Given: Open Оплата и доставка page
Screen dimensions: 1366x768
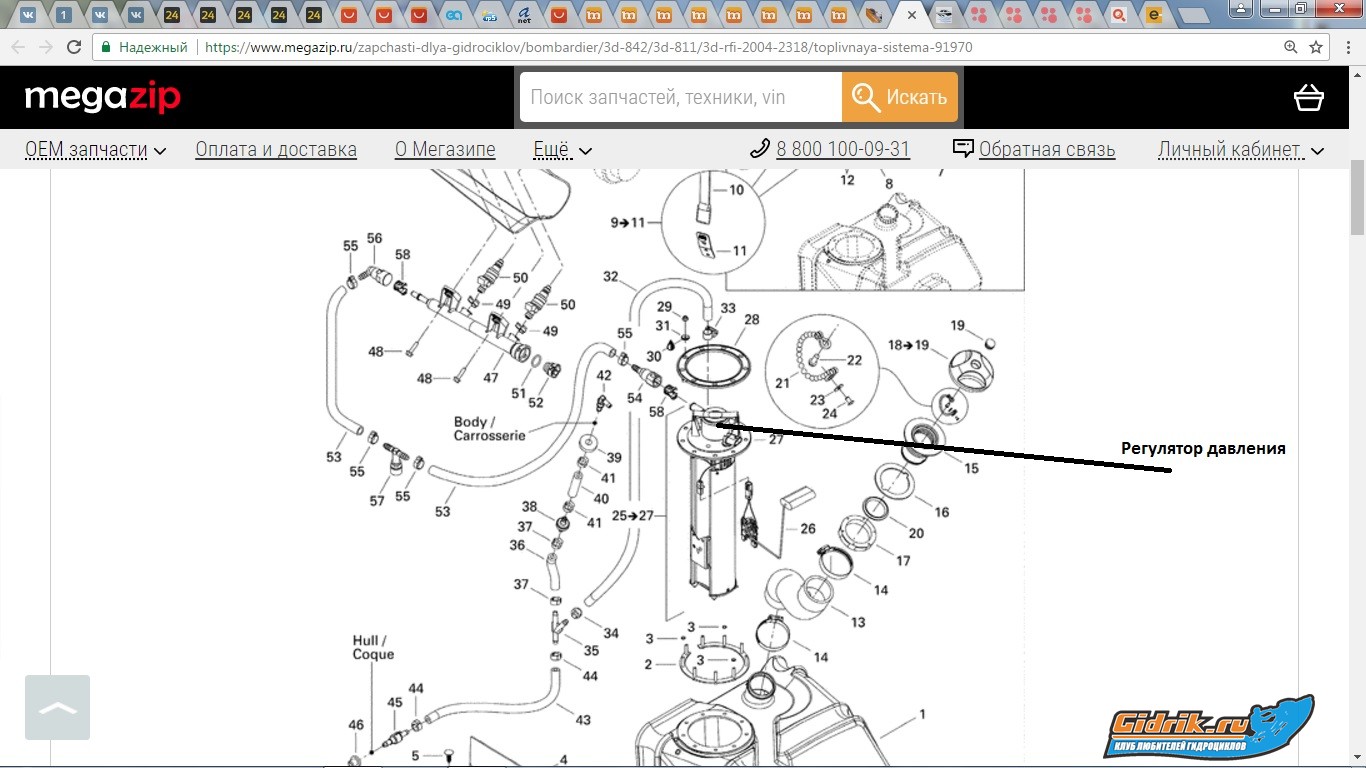Looking at the screenshot, I should point(276,150).
